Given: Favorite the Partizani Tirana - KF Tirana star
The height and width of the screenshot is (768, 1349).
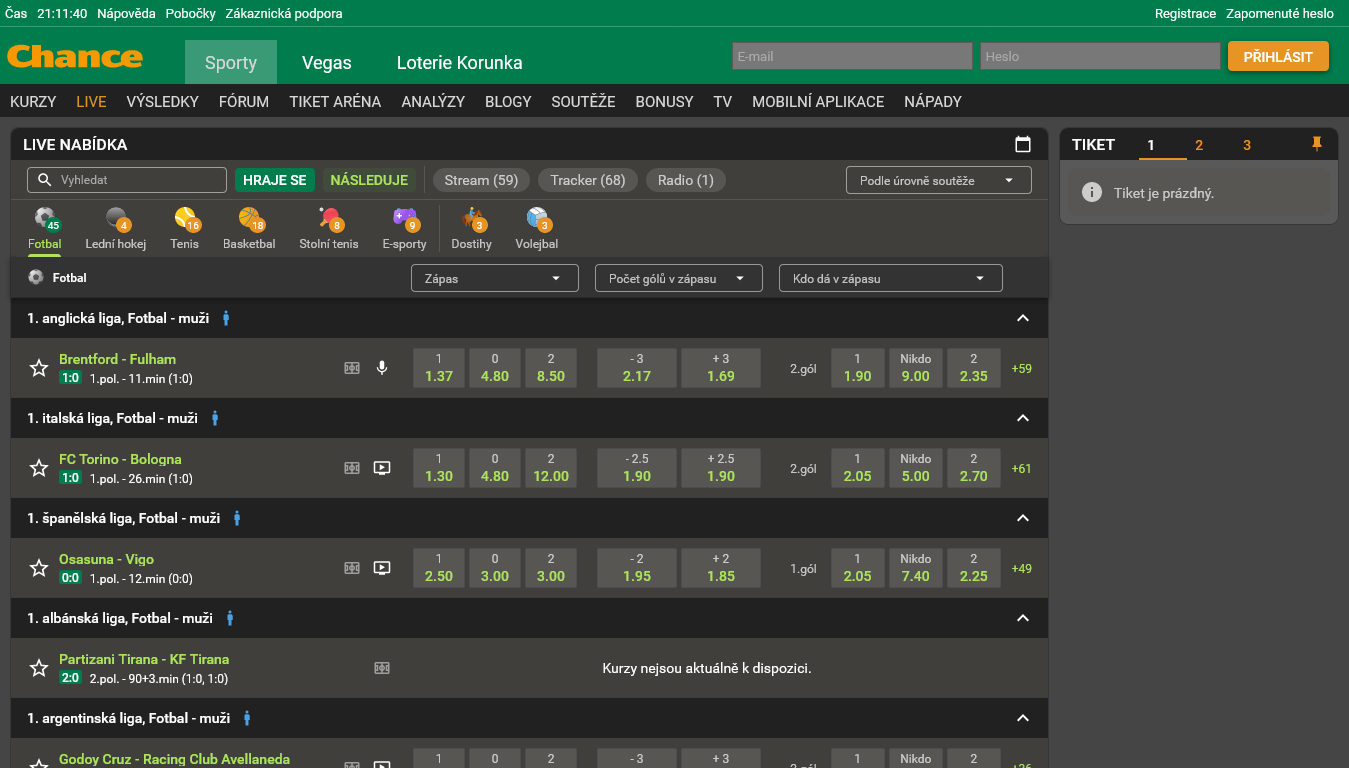Looking at the screenshot, I should point(39,668).
